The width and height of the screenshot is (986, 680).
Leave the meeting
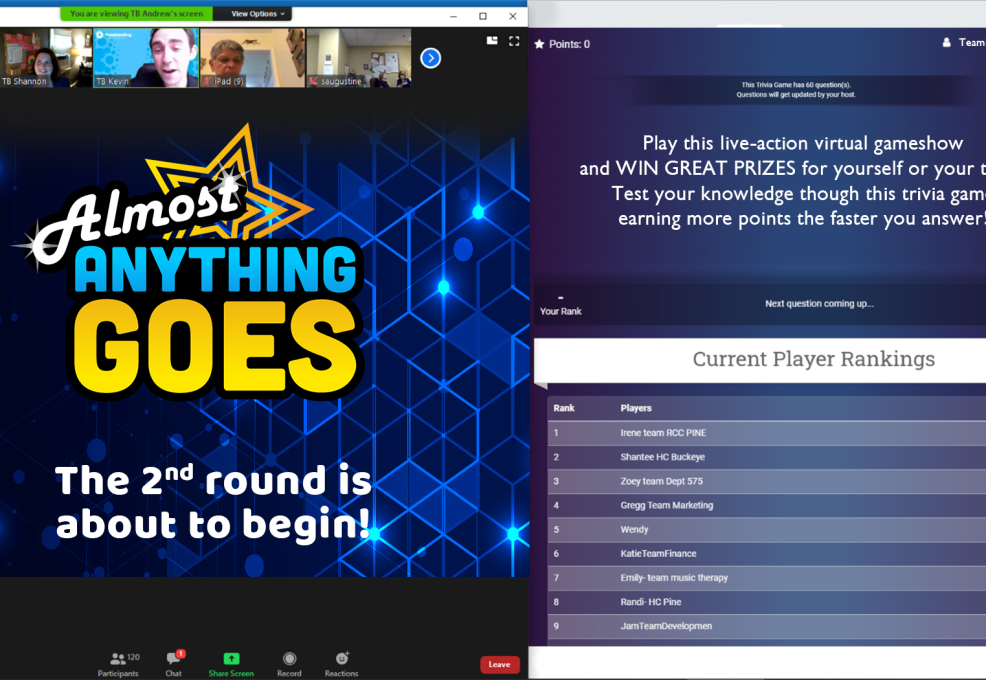pyautogui.click(x=499, y=664)
